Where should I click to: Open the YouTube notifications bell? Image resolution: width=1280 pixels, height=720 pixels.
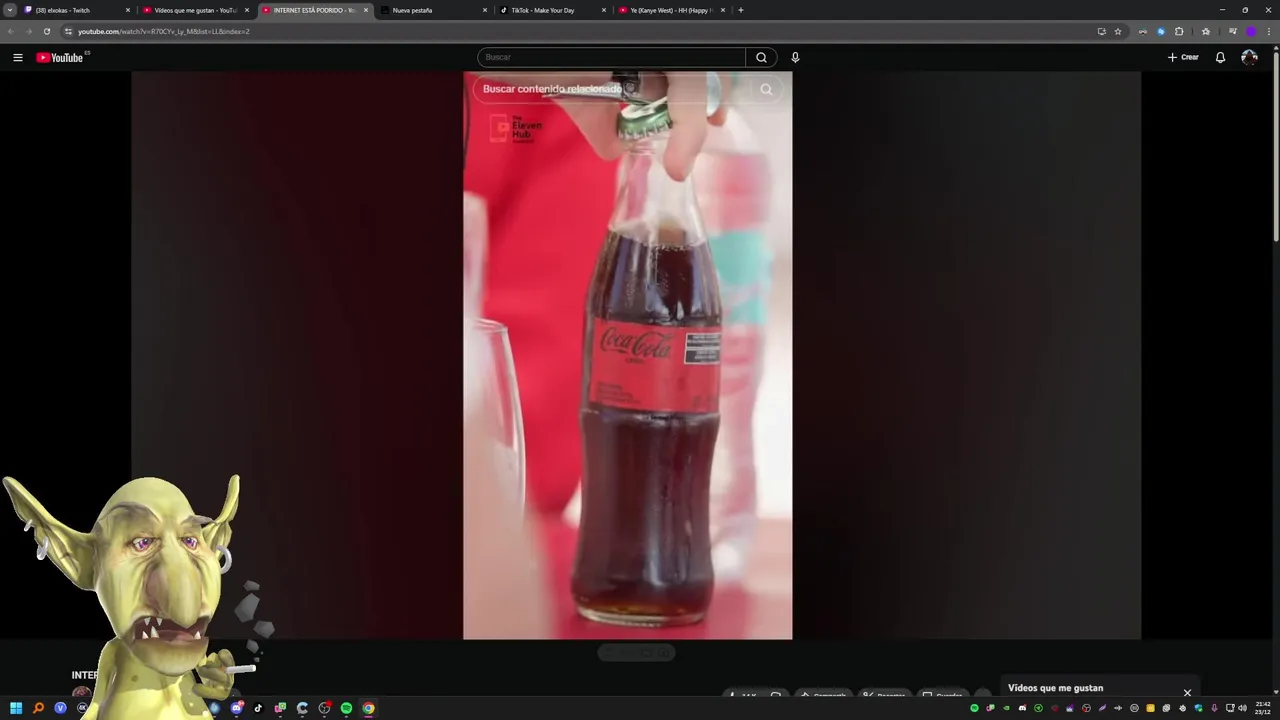tap(1220, 57)
